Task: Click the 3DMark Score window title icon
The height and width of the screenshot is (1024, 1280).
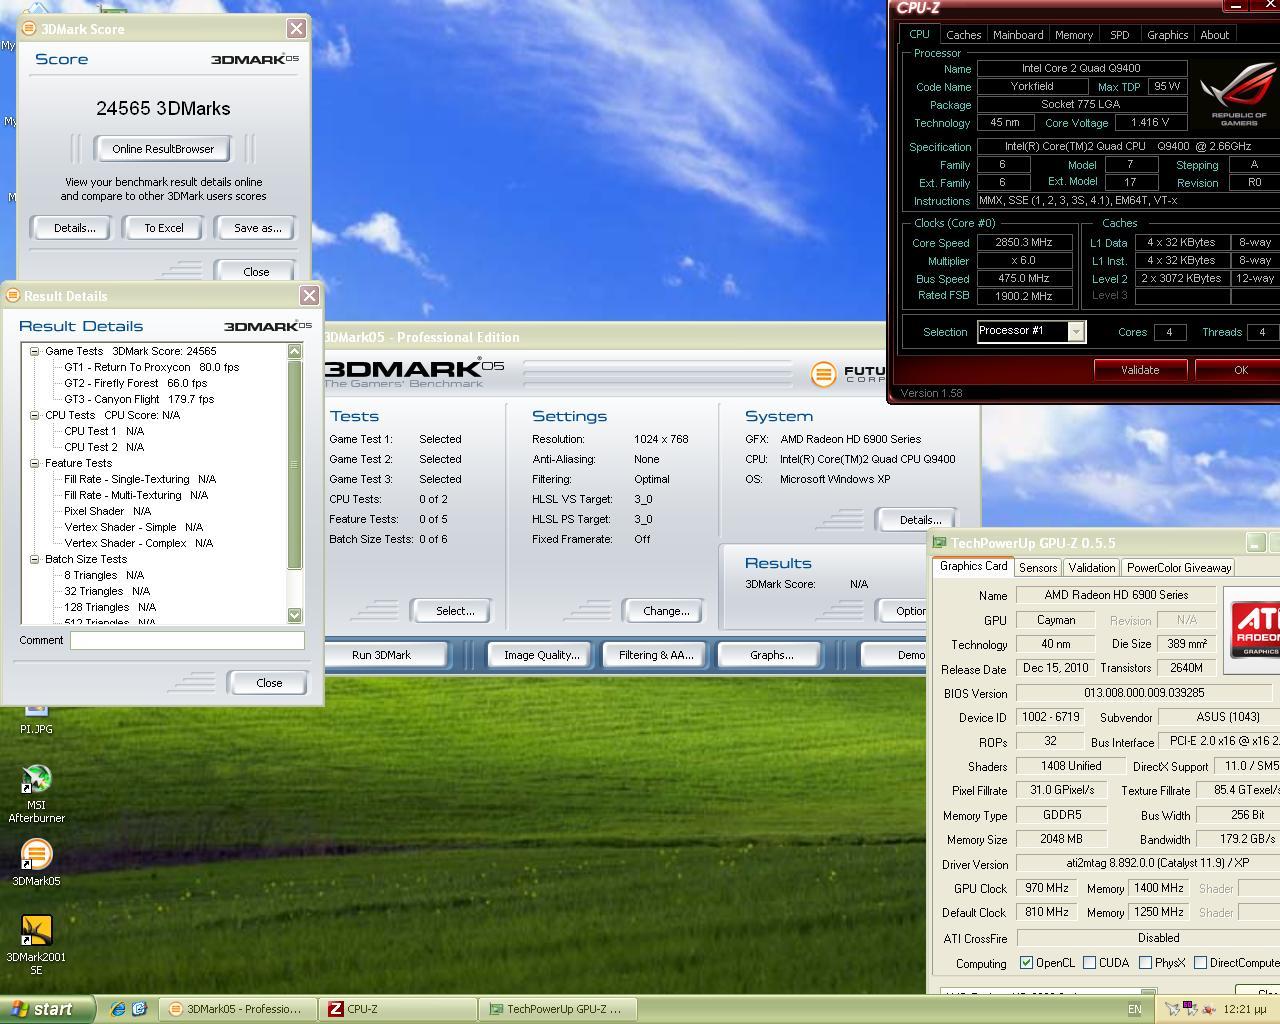Action: pos(29,29)
